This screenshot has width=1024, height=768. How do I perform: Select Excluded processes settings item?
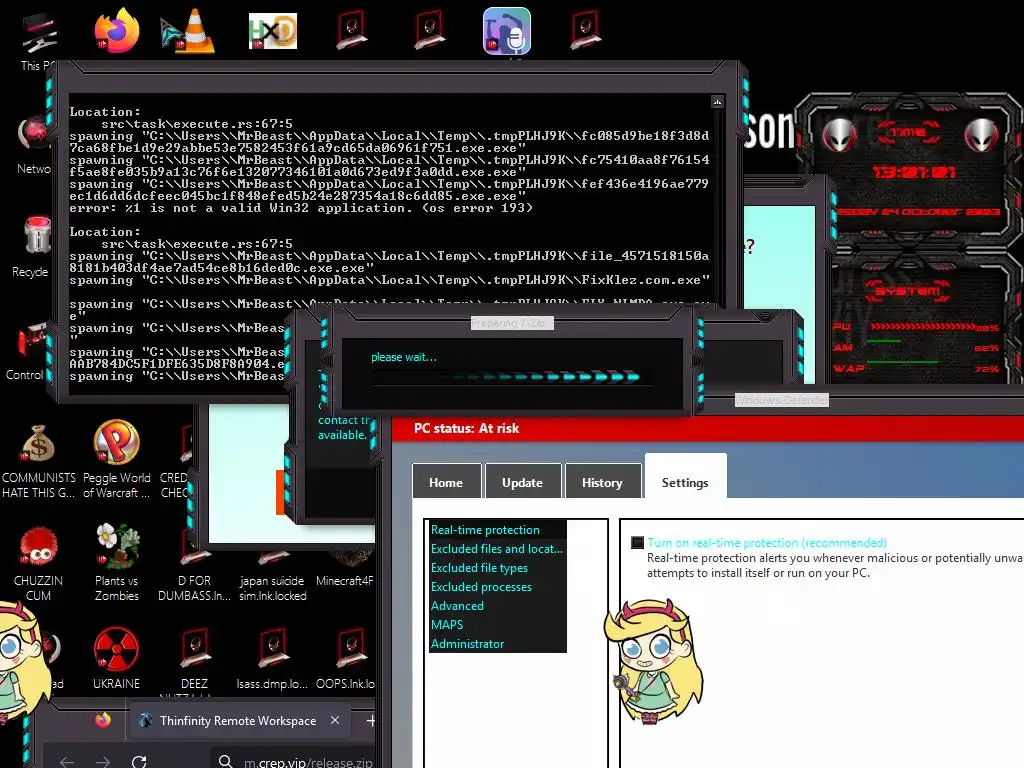click(x=481, y=586)
